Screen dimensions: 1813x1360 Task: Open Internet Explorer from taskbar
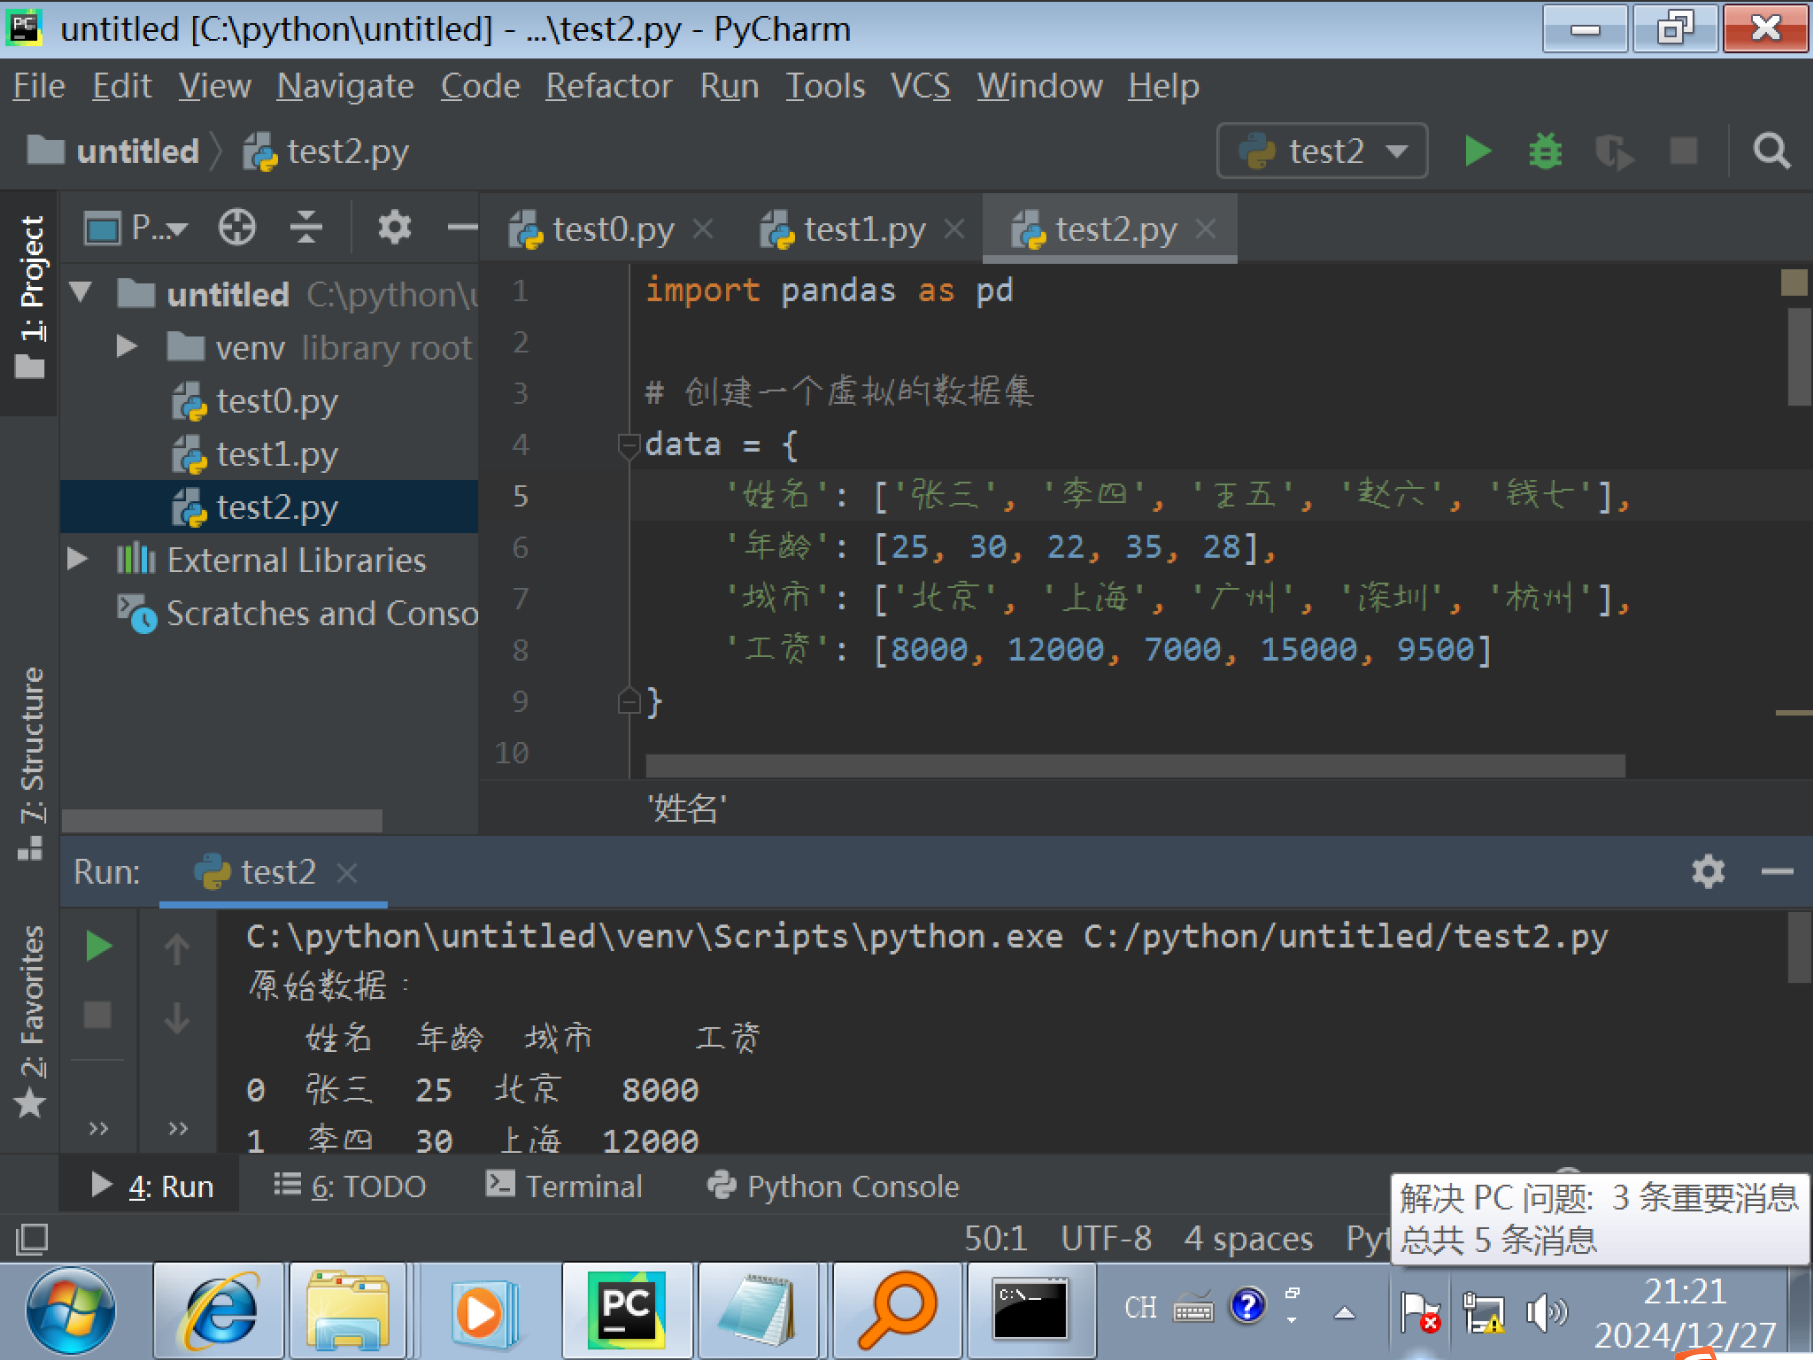click(x=217, y=1310)
